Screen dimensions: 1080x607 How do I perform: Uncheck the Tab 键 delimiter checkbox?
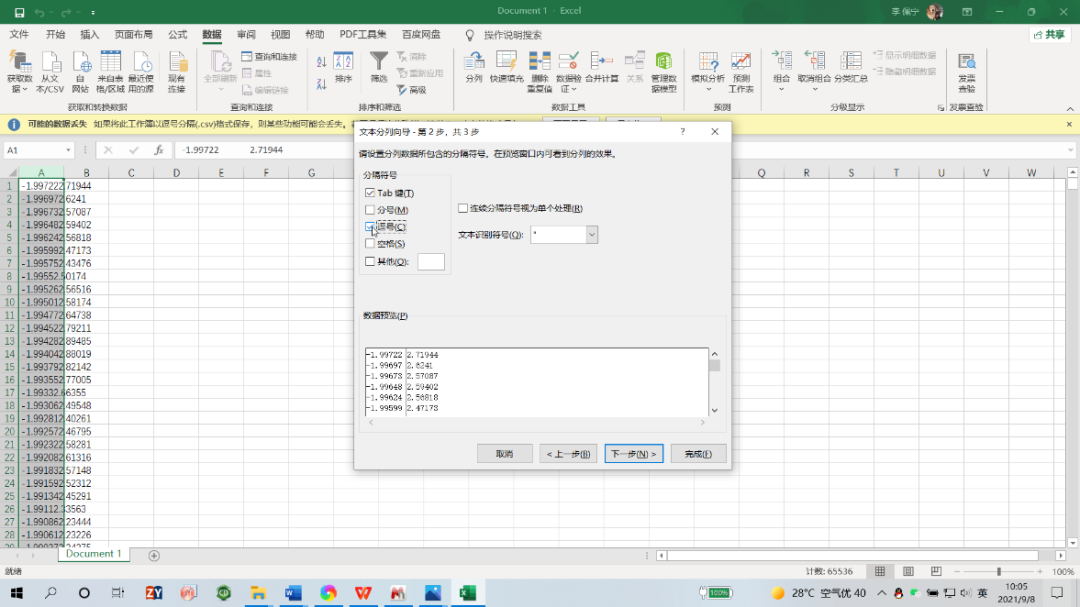coord(370,193)
